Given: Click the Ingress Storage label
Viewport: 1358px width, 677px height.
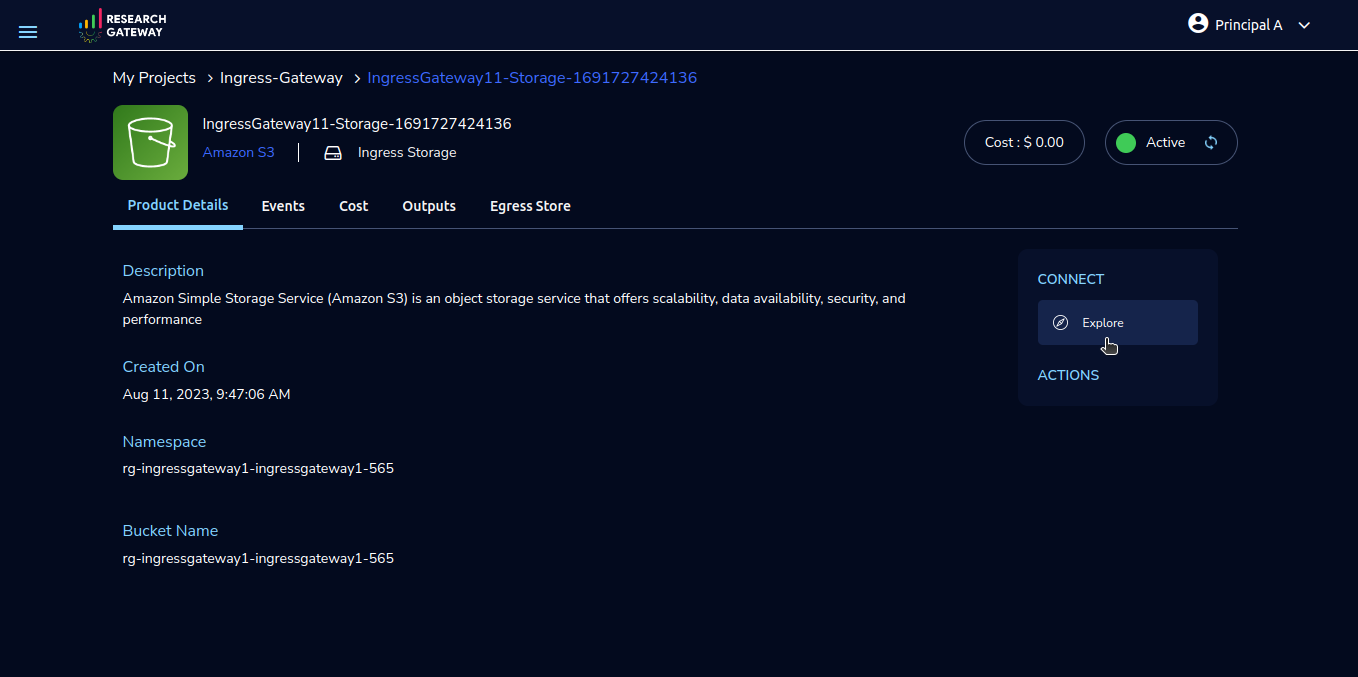Looking at the screenshot, I should click(407, 153).
